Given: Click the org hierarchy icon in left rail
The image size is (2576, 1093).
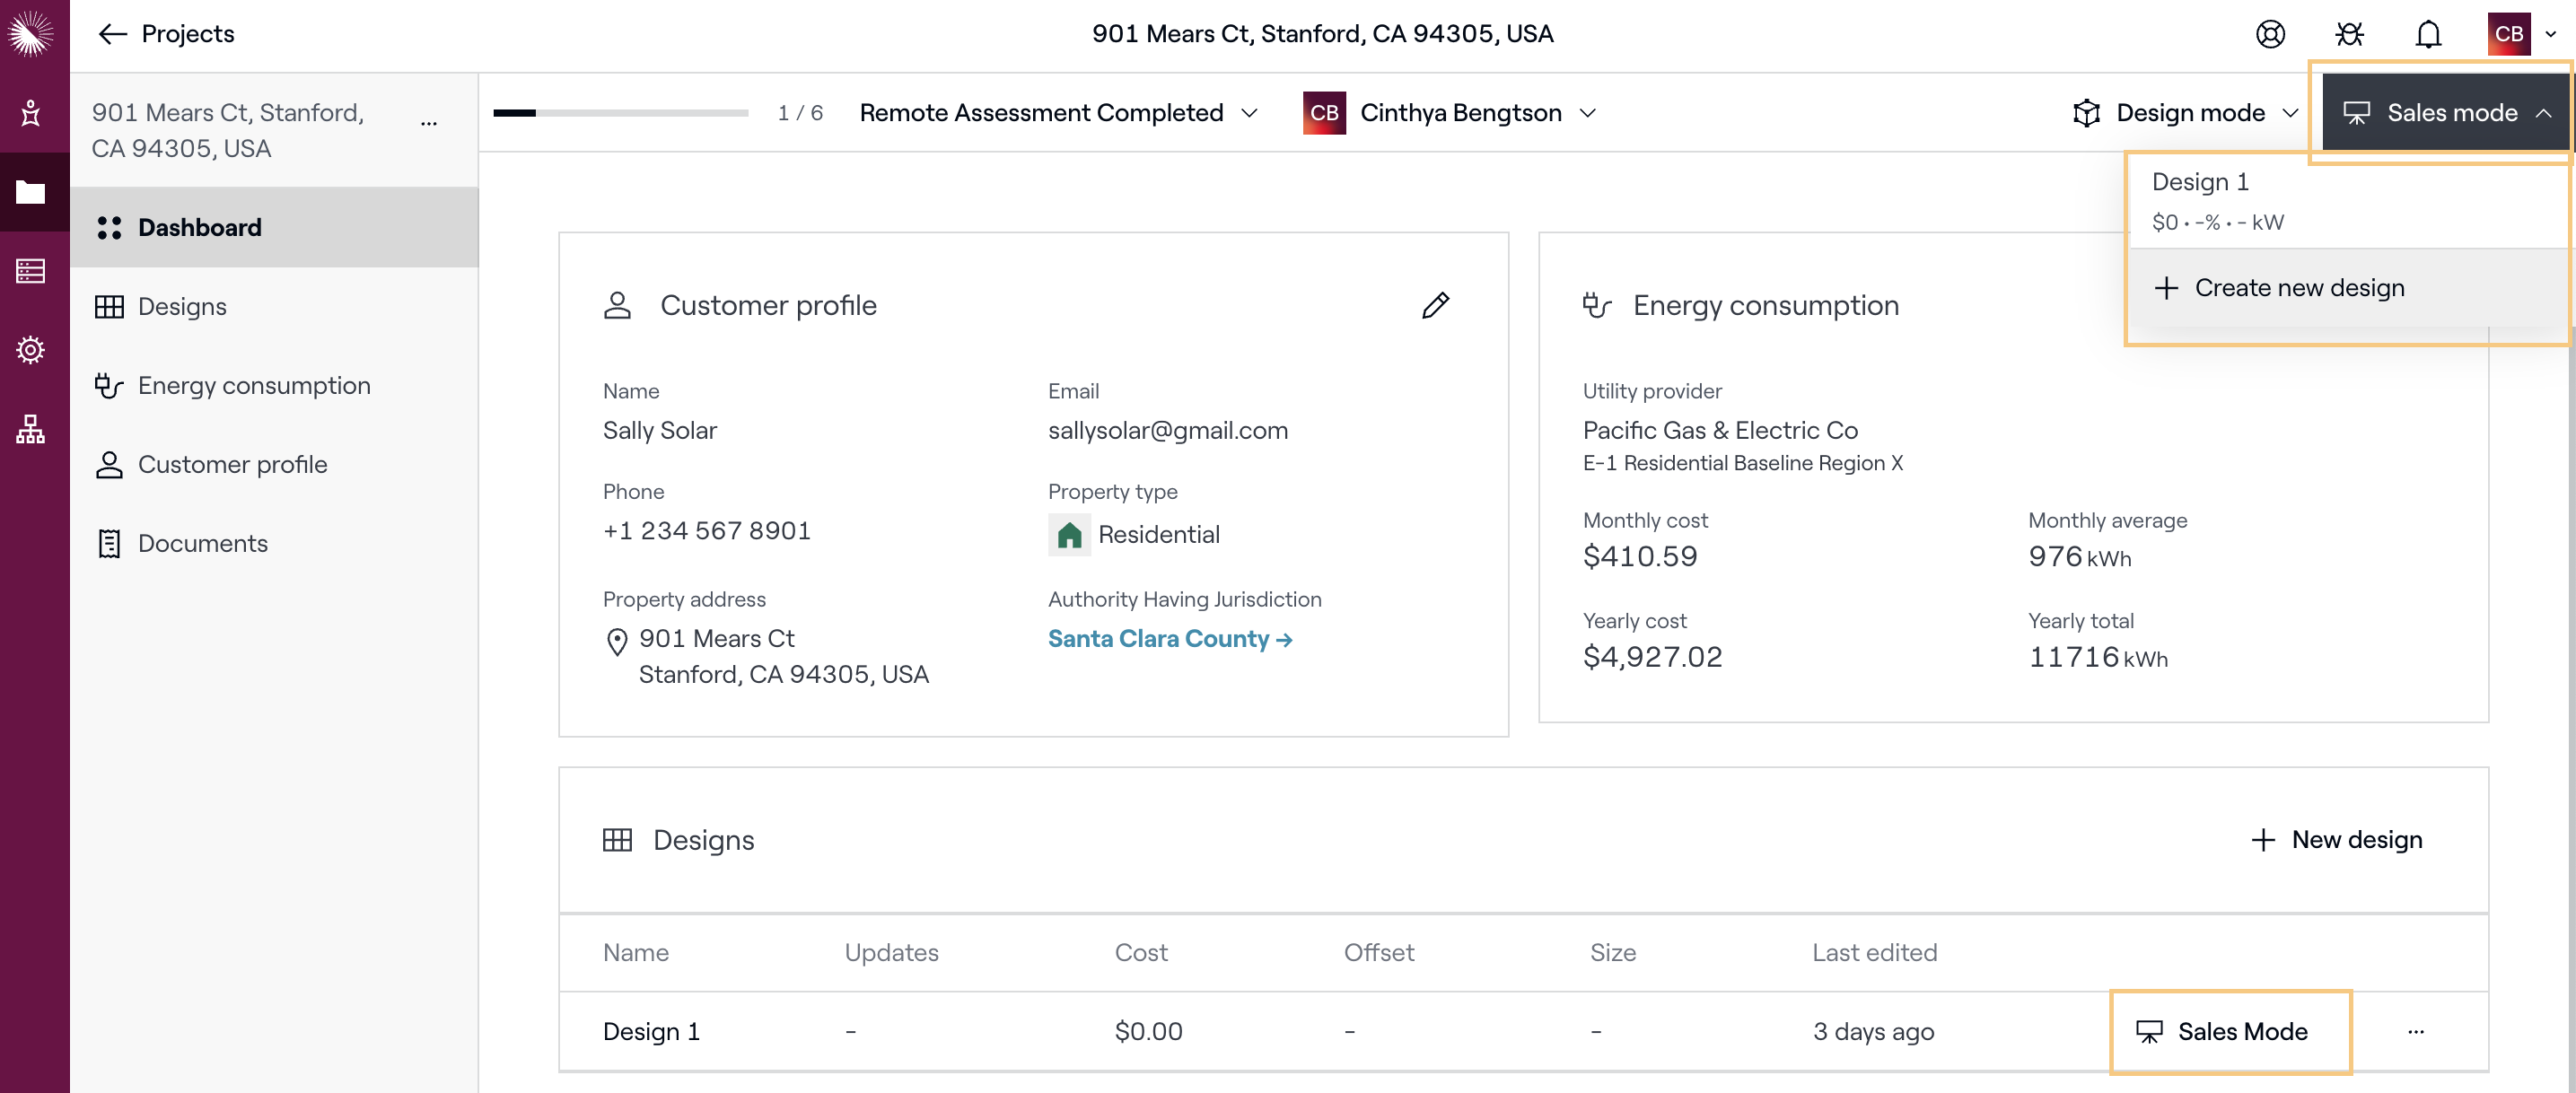Looking at the screenshot, I should coord(31,429).
